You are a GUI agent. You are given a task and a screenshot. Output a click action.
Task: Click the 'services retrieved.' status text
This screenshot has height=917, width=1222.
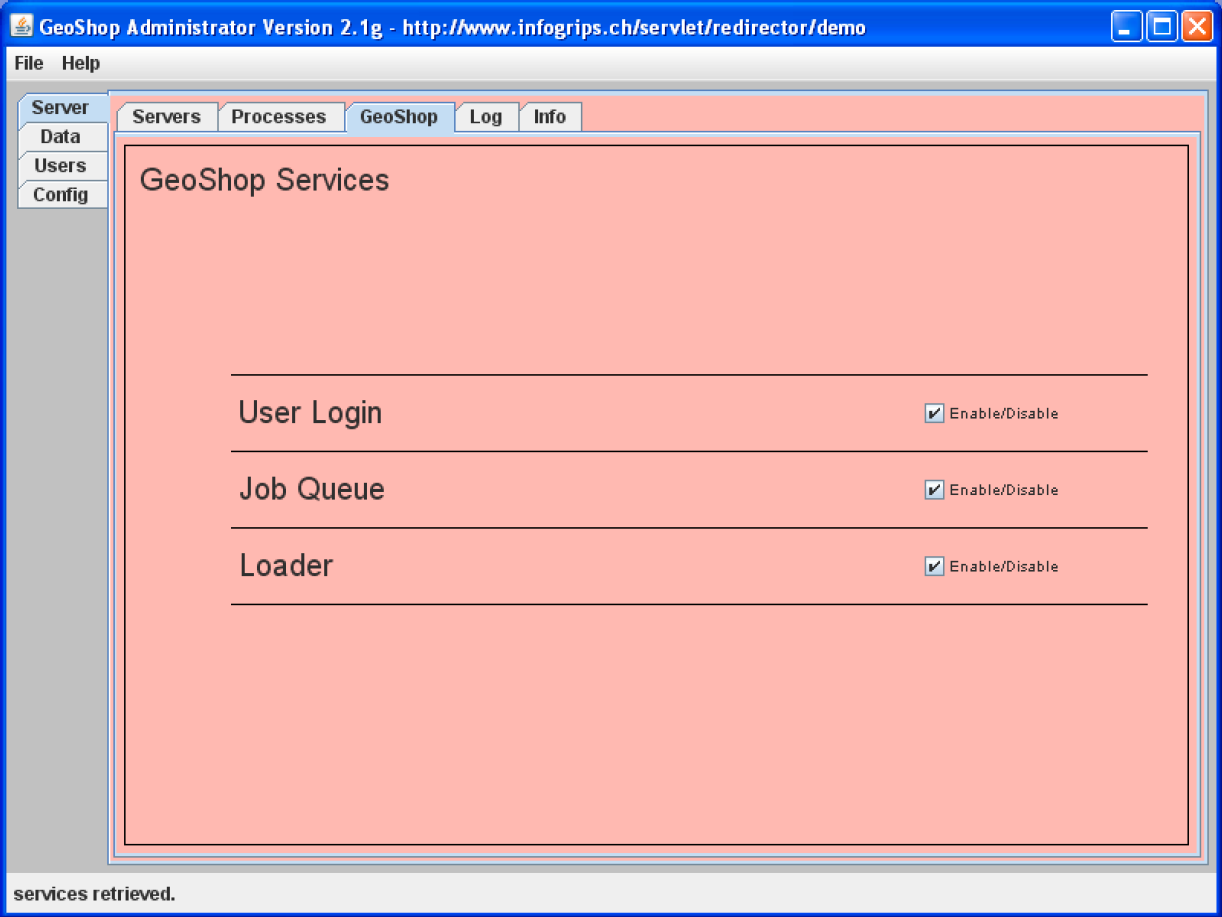(94, 894)
